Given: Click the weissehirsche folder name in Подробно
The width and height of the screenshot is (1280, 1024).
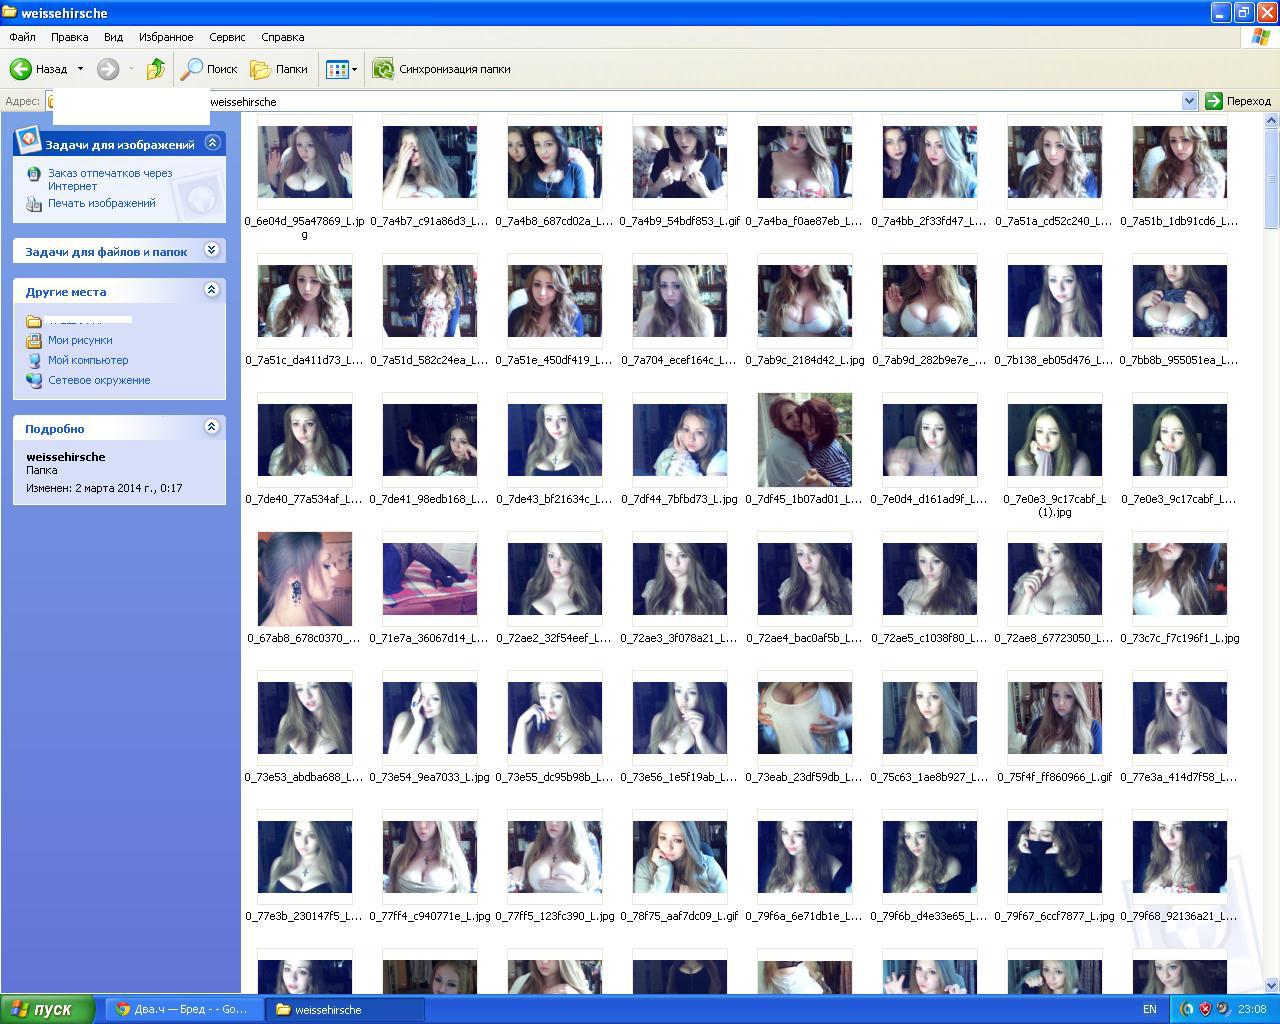Looking at the screenshot, I should click(x=66, y=457).
